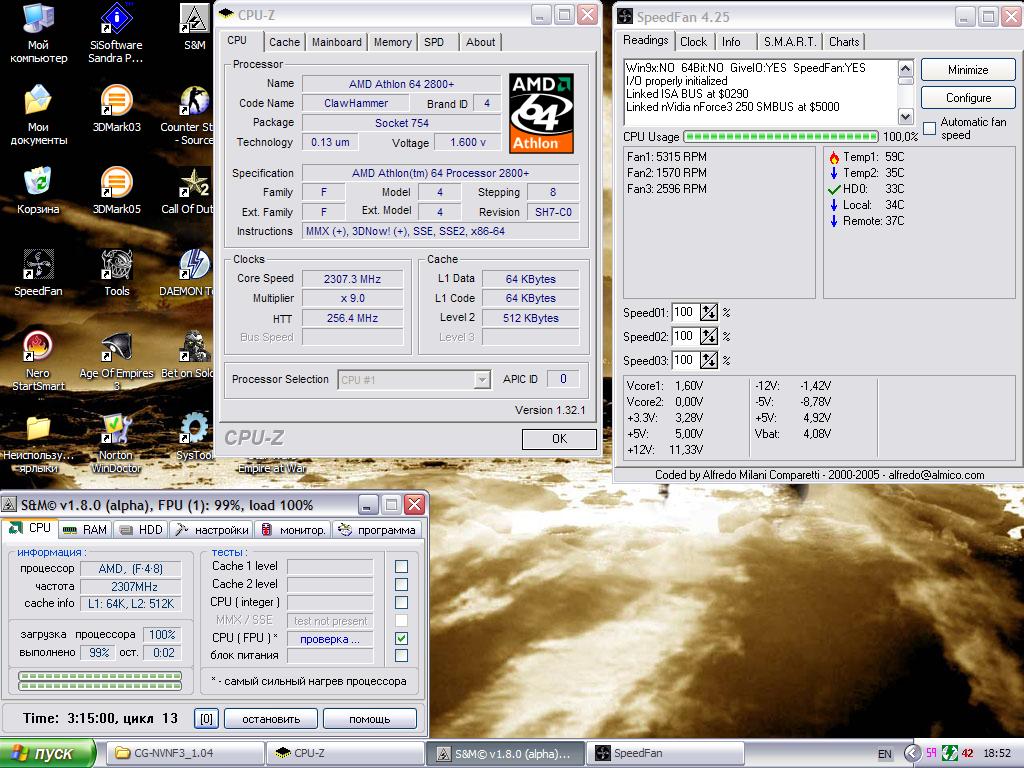Launch the SpeedFan desktop shortcut
Viewport: 1024px width, 768px height.
[39, 273]
